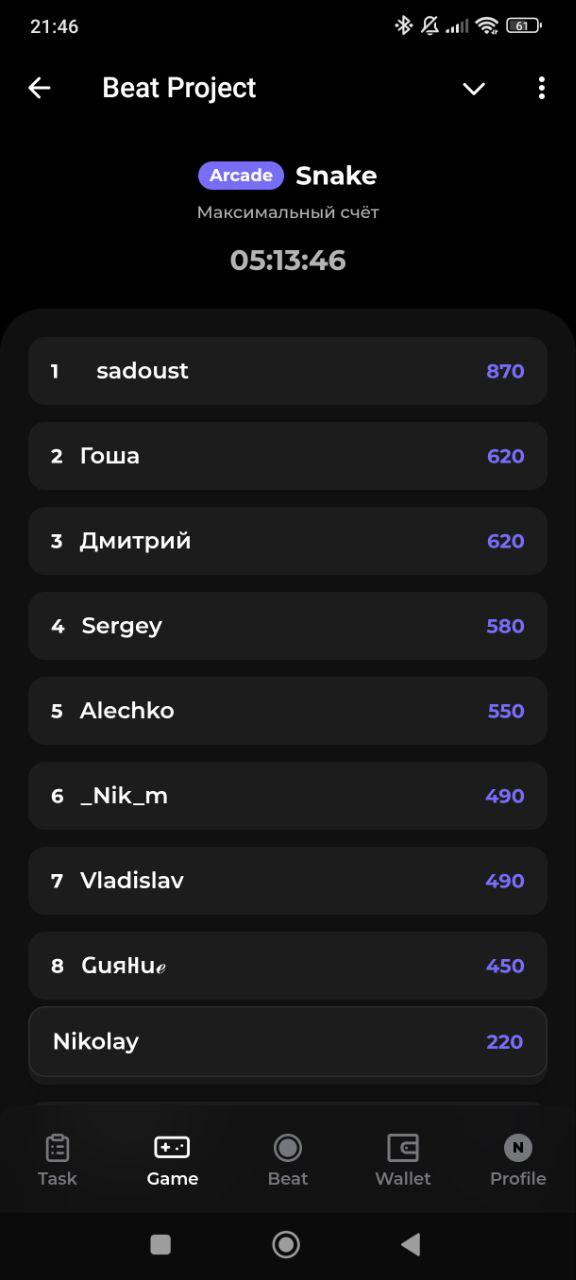
Task: Select Дмитрий's leaderboard row
Action: click(x=288, y=541)
